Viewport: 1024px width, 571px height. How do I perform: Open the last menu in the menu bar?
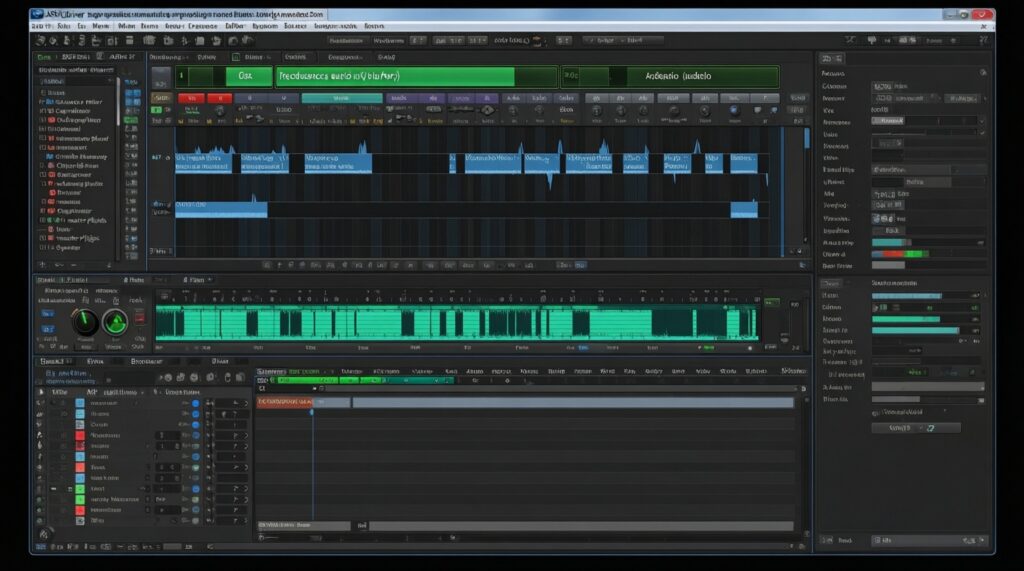click(x=374, y=26)
